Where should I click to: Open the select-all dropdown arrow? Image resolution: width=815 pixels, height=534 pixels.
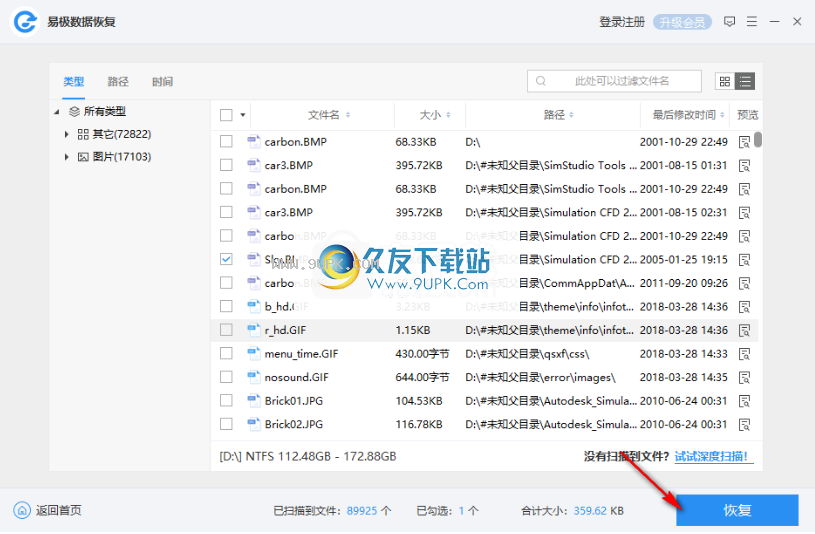tap(243, 115)
